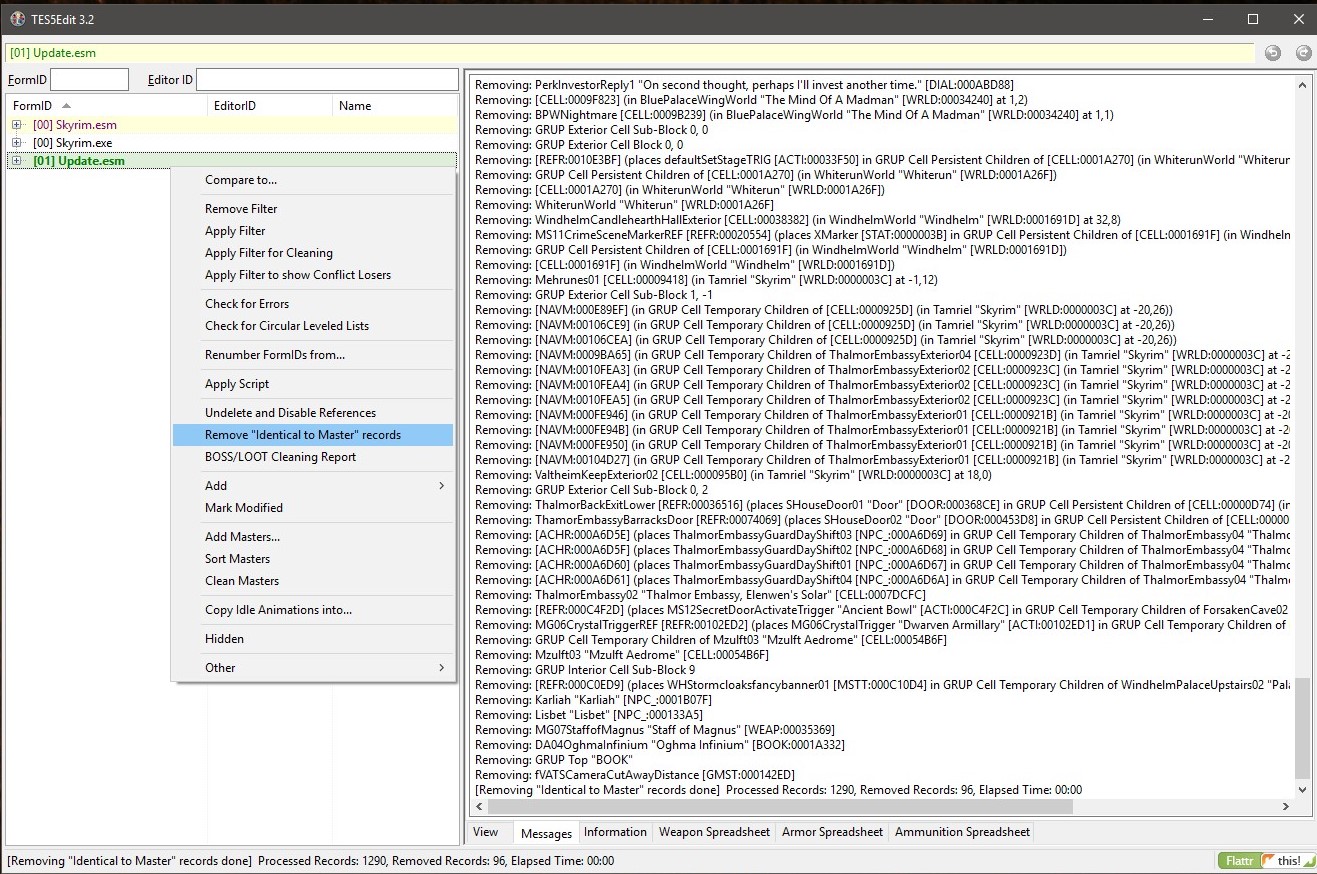Open the Other submenu

(313, 668)
